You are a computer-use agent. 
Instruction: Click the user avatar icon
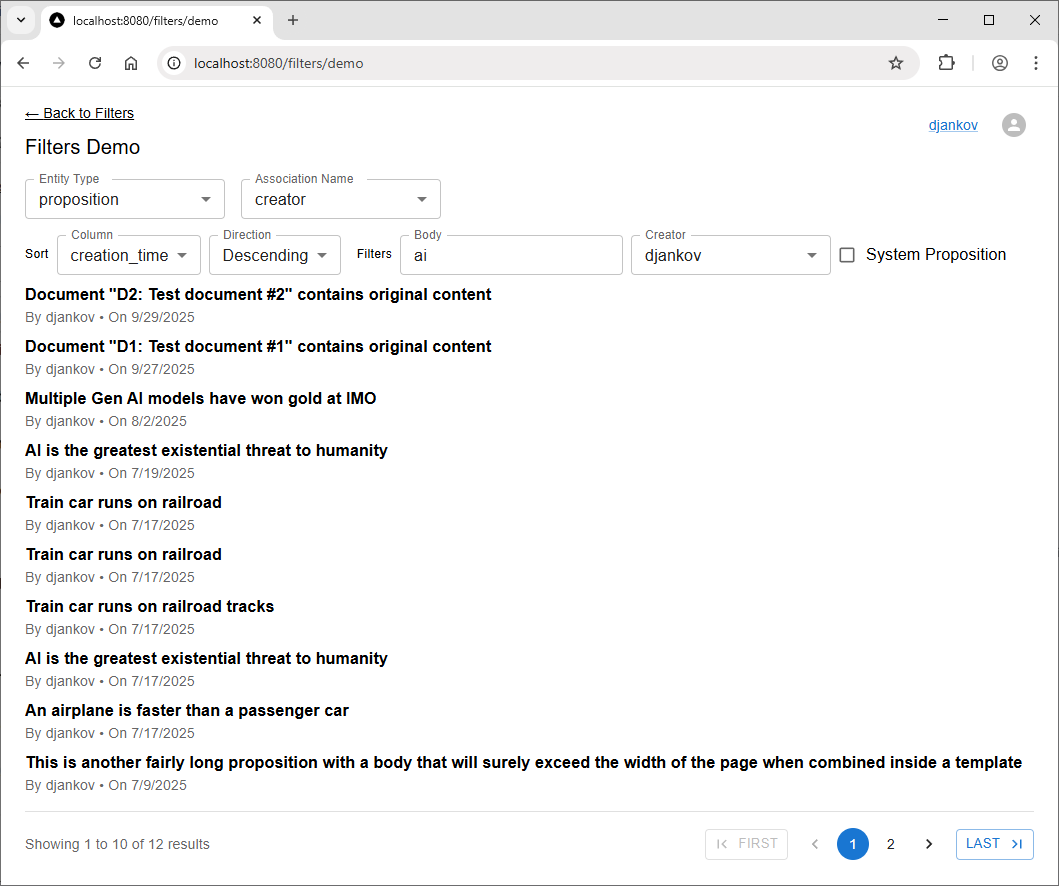click(x=1013, y=125)
